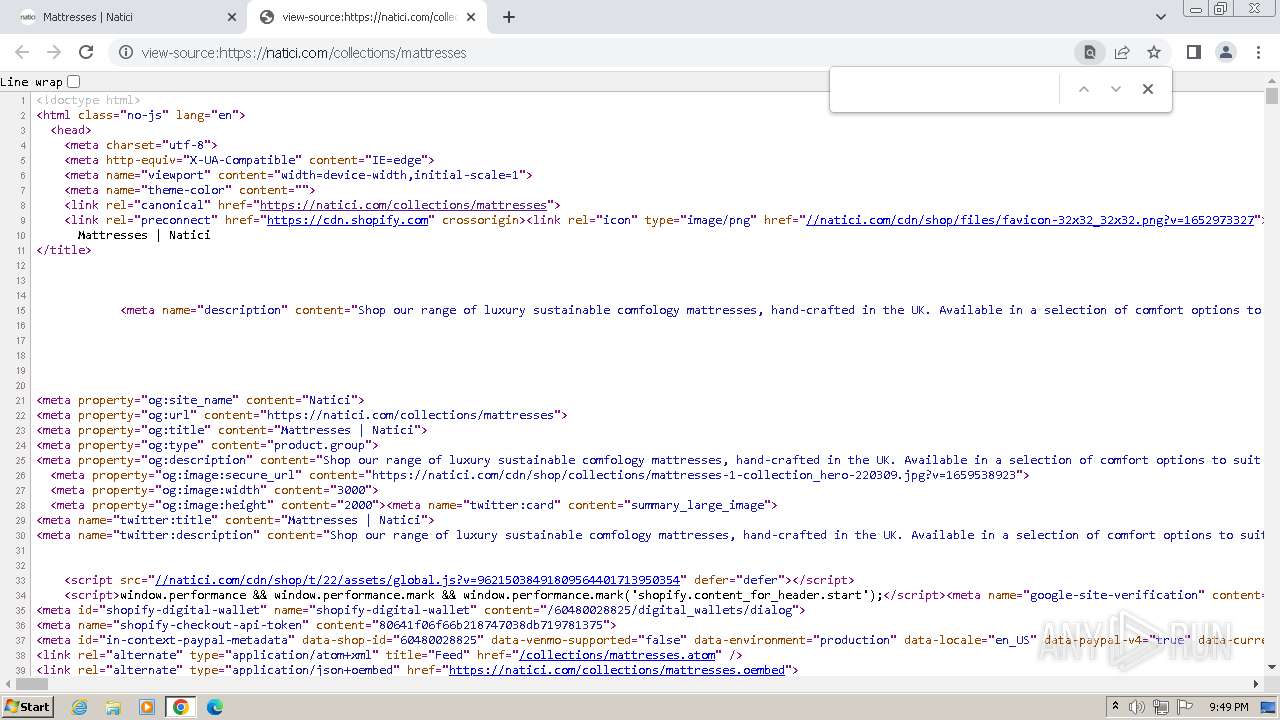Click the volume speaker tray icon
This screenshot has width=1280, height=720.
[x=1138, y=707]
